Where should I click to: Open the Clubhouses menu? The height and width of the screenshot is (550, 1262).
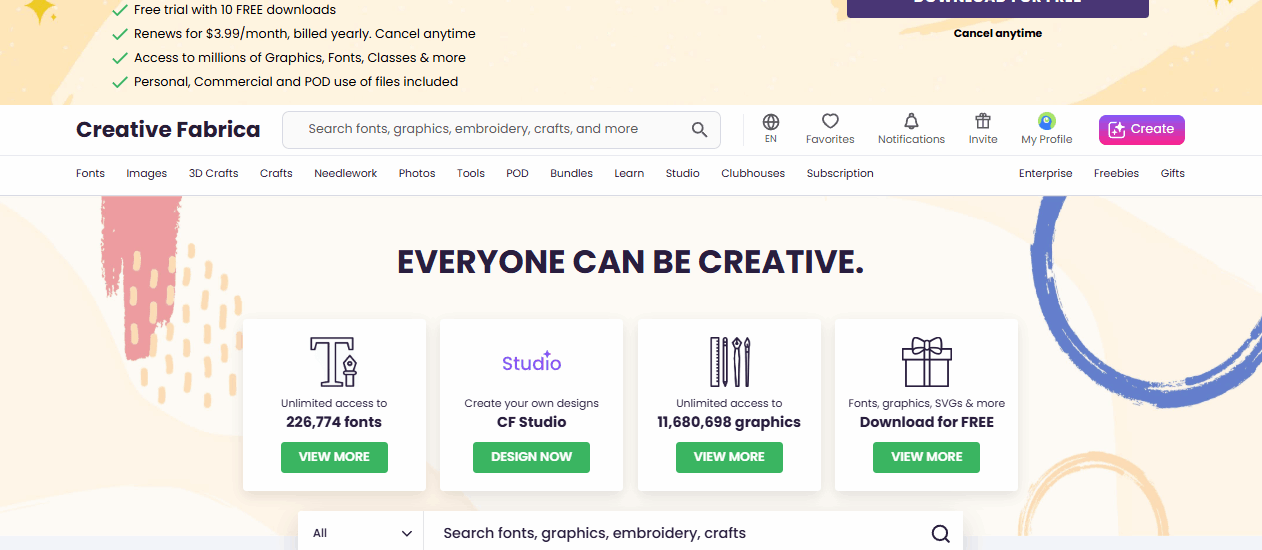coord(753,173)
